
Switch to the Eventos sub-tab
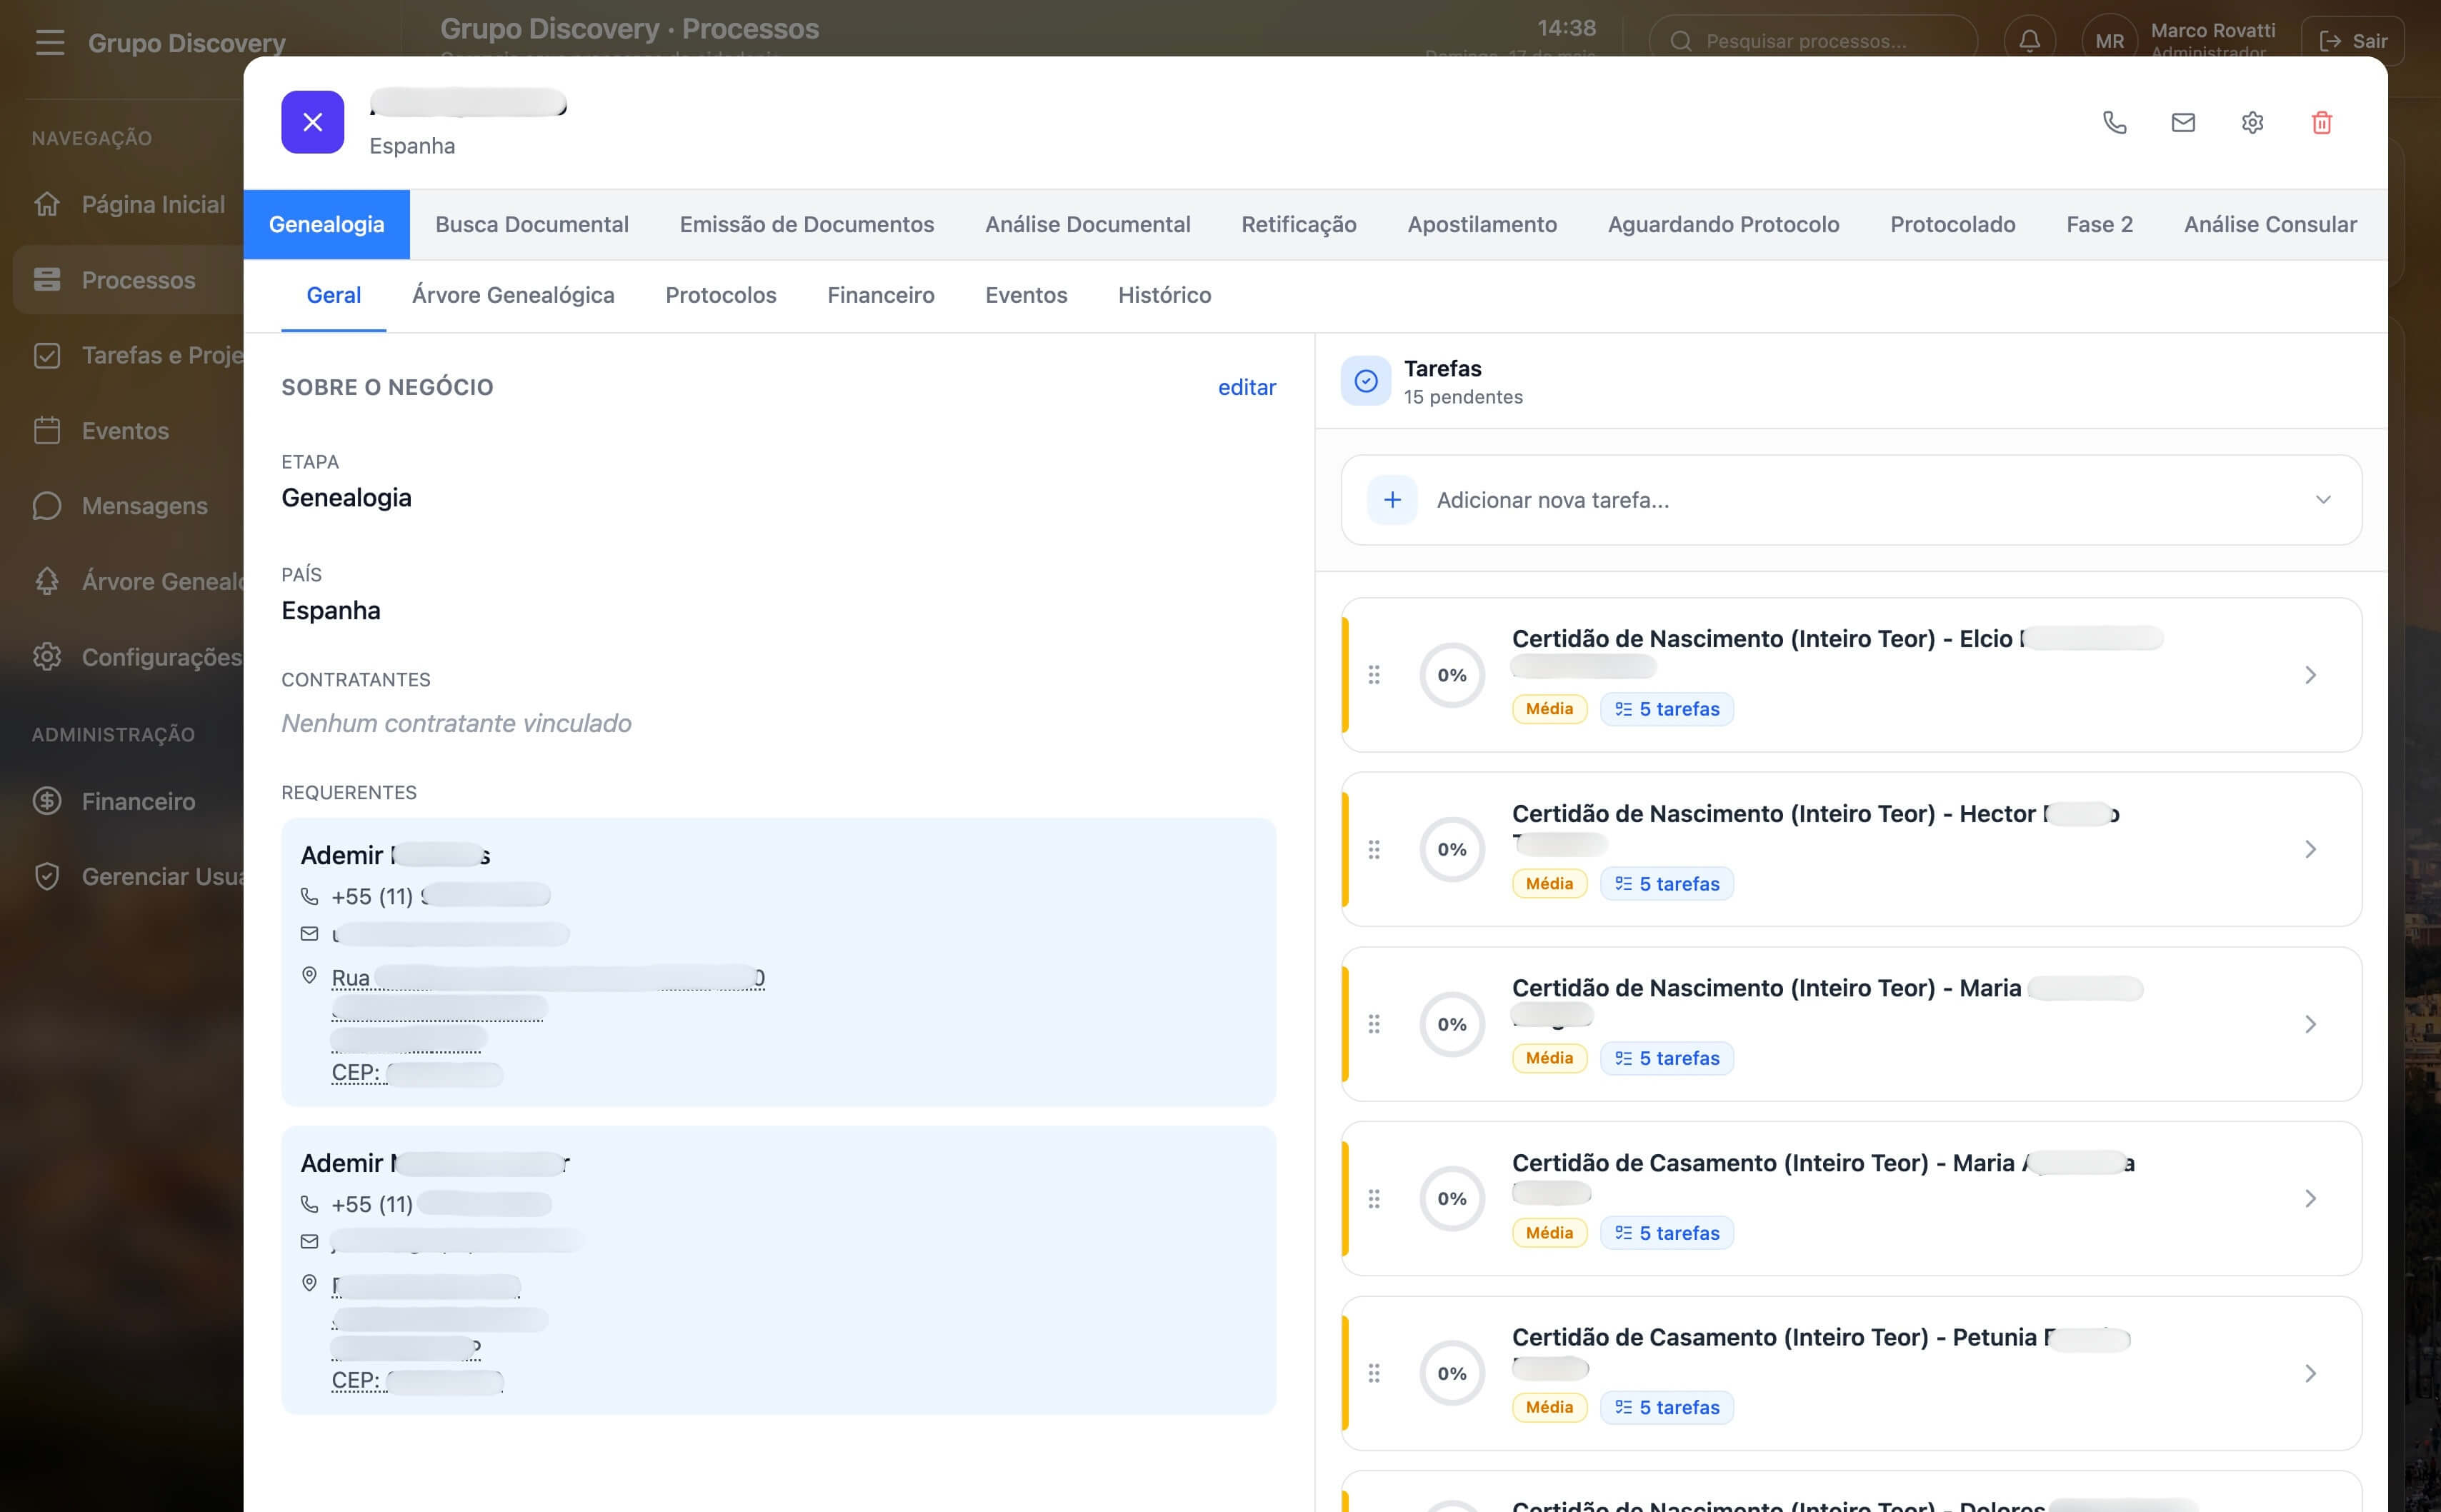tap(1026, 295)
